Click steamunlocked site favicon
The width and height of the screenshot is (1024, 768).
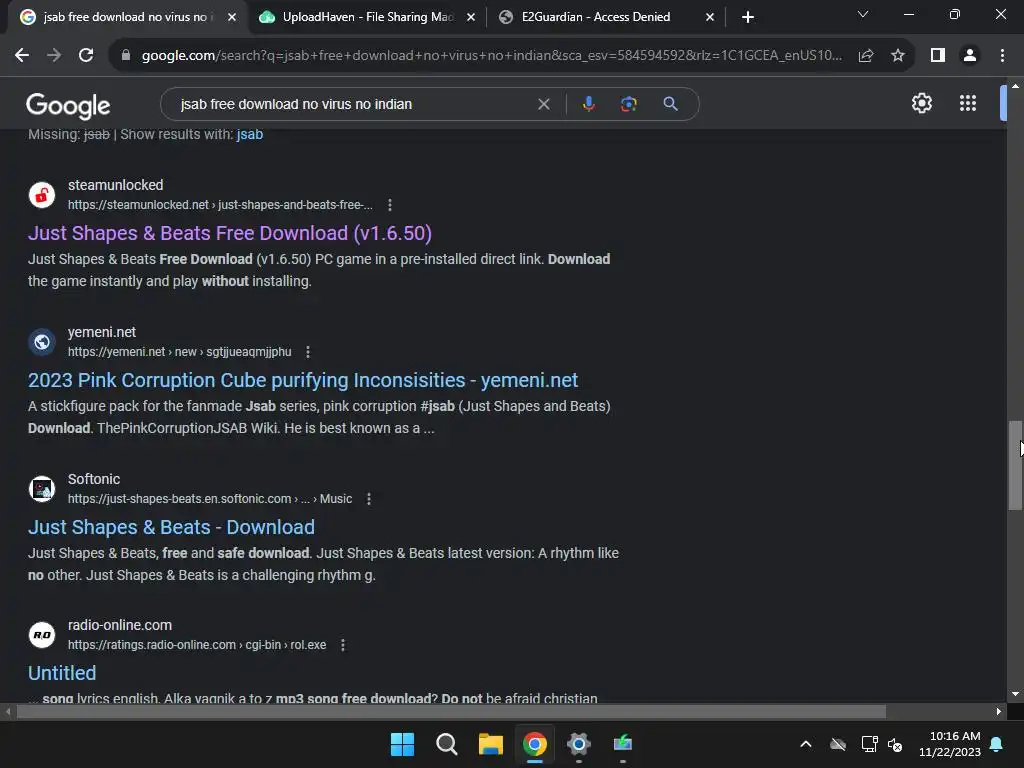click(x=42, y=195)
